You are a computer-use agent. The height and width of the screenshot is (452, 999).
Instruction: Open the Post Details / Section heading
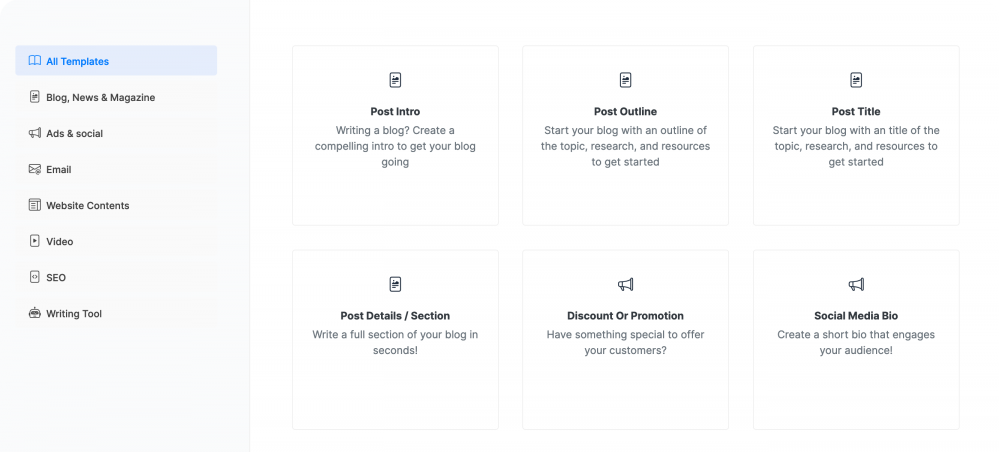395,316
